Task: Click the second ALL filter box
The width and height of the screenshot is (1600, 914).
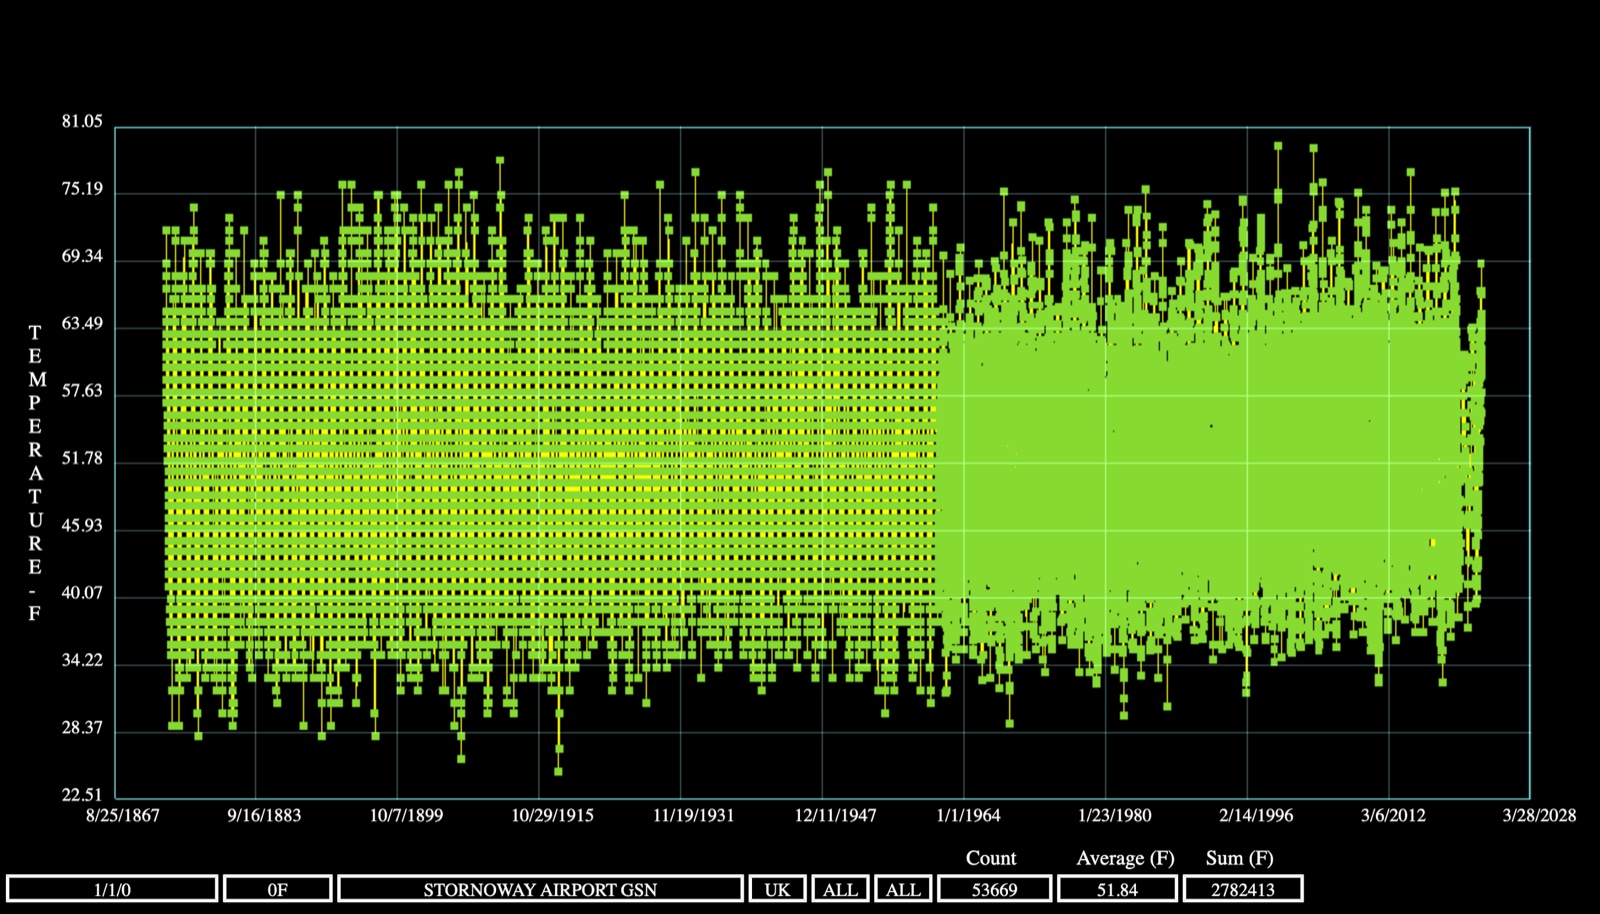Action: pyautogui.click(x=903, y=889)
